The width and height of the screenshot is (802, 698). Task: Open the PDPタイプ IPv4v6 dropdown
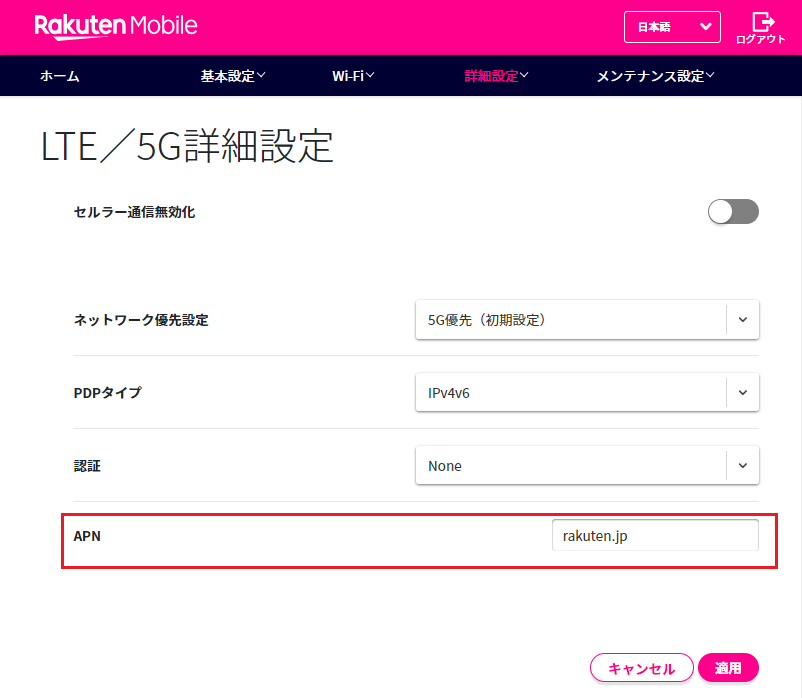click(x=587, y=393)
